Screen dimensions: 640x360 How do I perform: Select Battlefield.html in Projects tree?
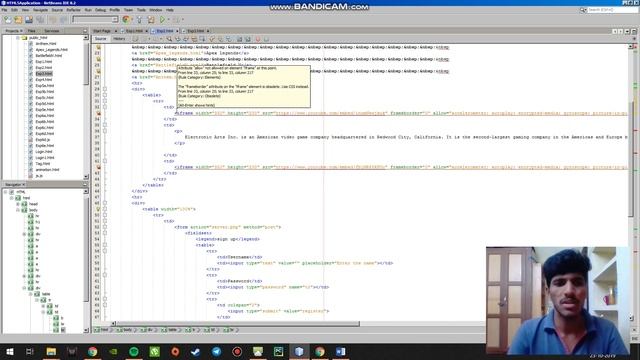49,56
